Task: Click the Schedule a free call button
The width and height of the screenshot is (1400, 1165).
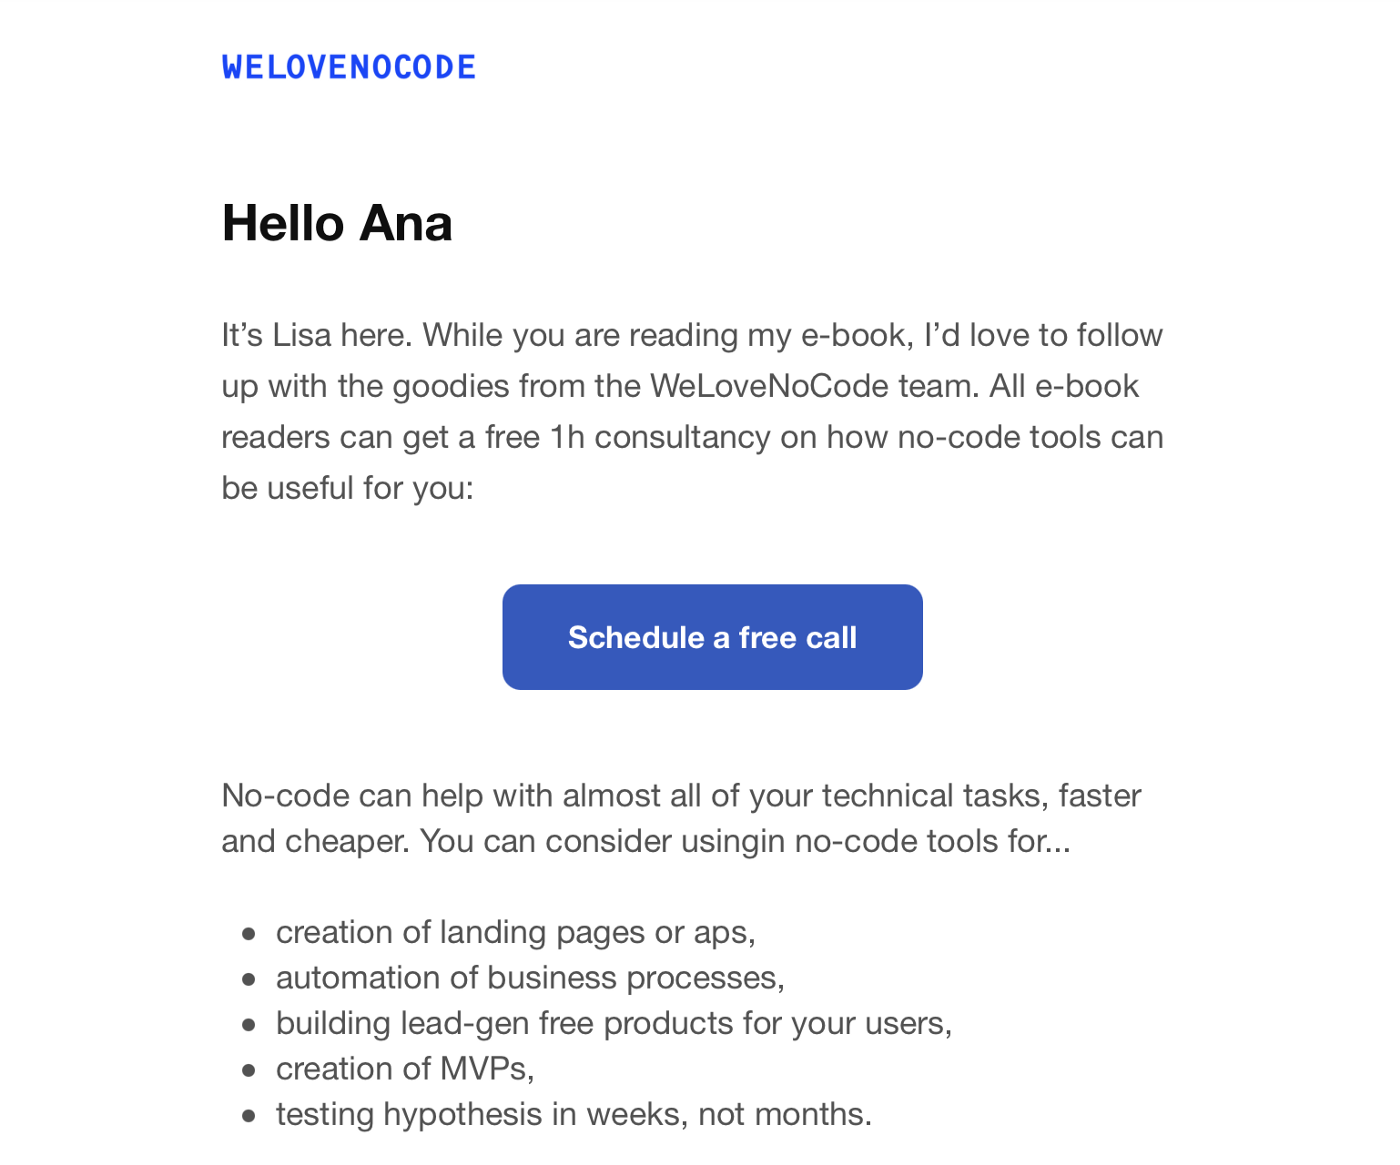Action: [712, 637]
